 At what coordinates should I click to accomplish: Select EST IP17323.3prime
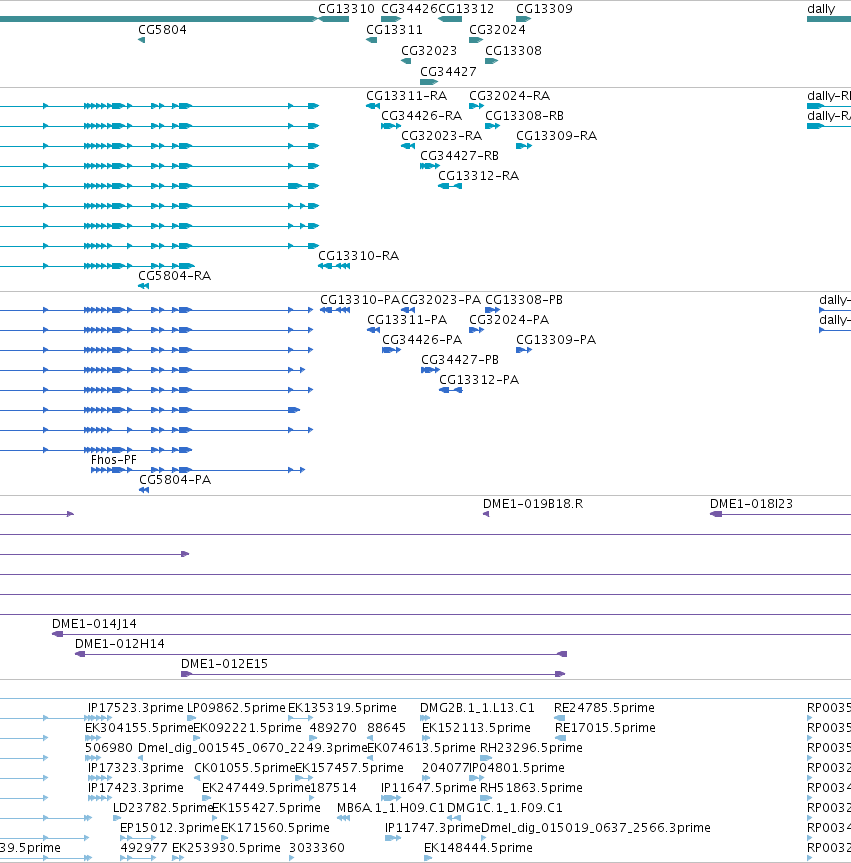pyautogui.click(x=135, y=768)
